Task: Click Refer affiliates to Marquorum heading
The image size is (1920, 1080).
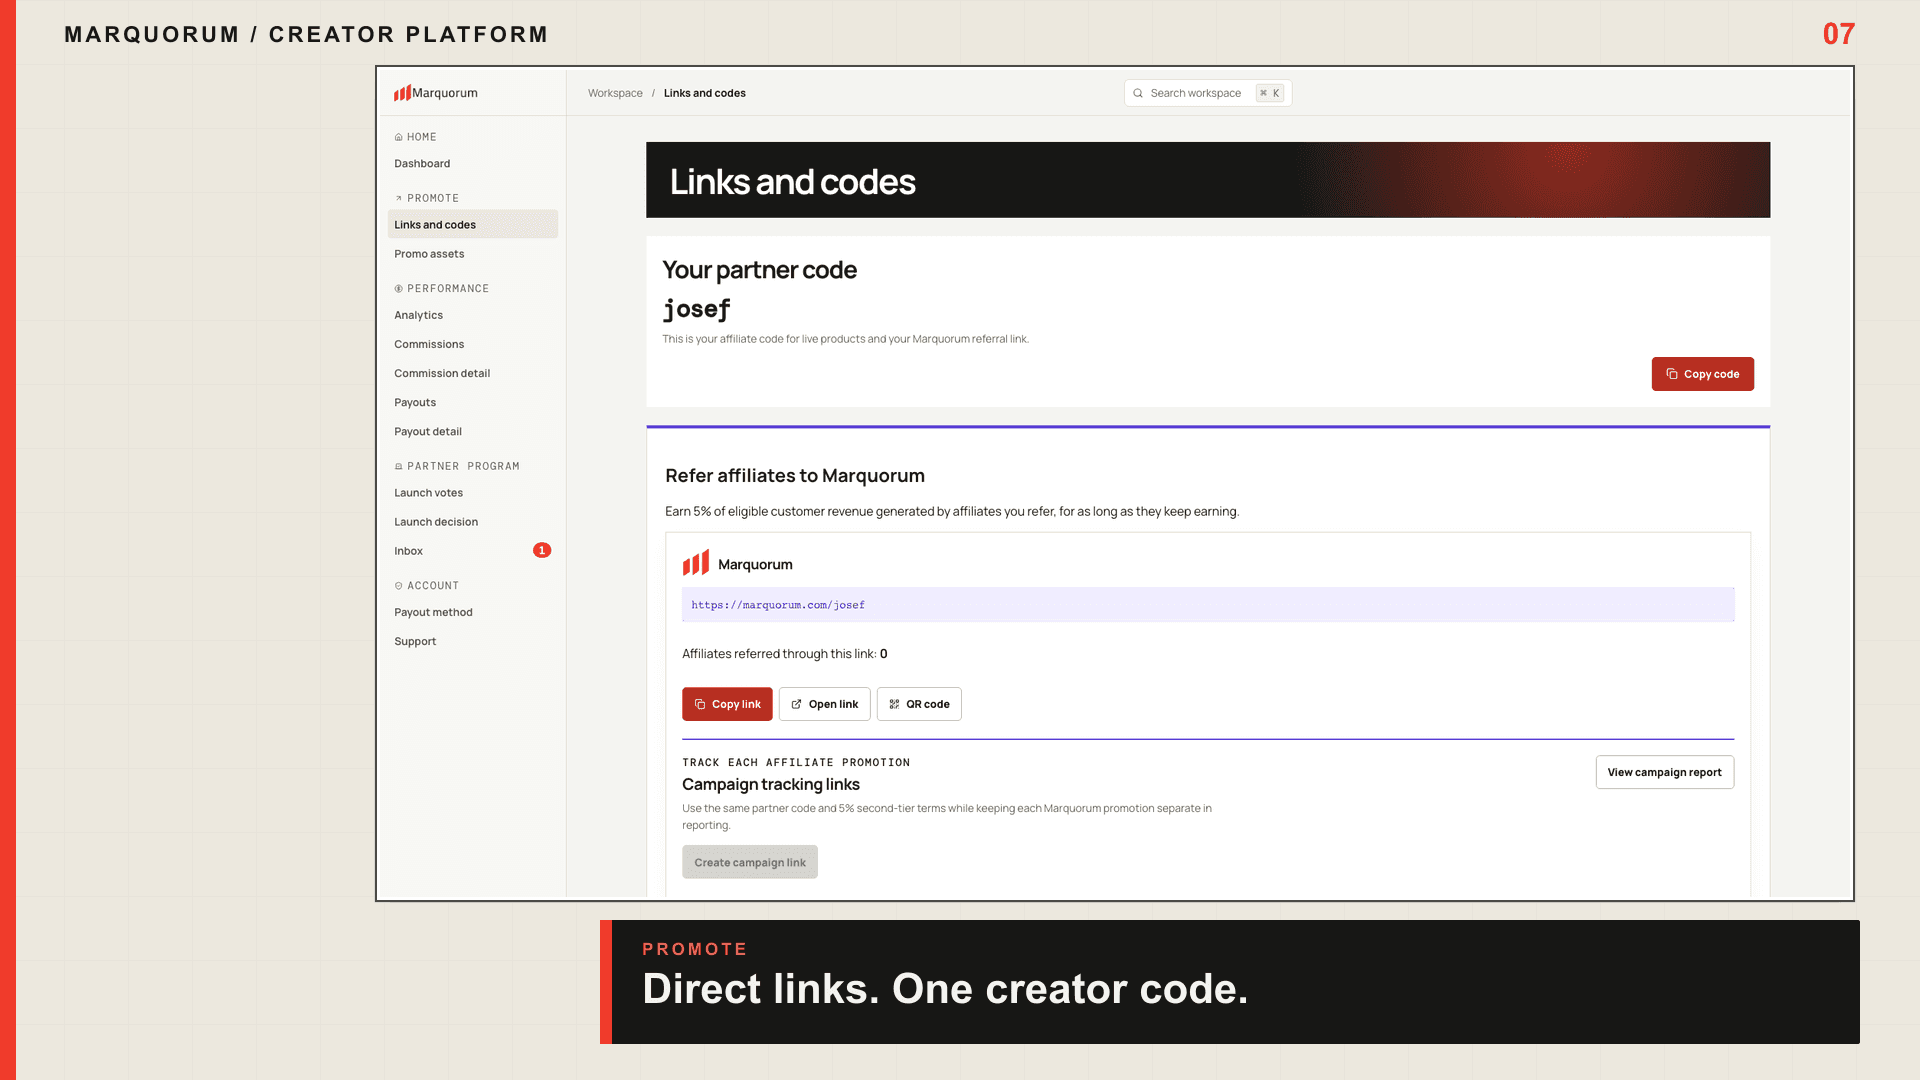Action: (795, 476)
